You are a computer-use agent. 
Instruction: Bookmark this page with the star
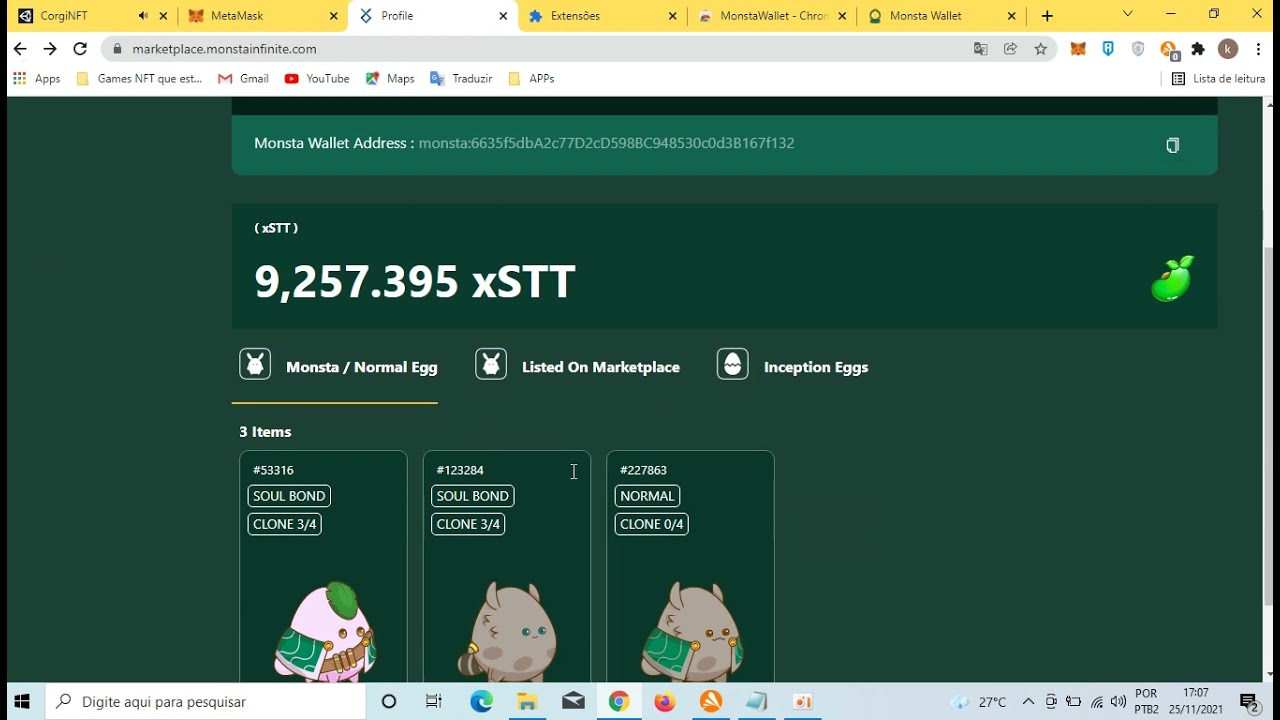click(1041, 49)
